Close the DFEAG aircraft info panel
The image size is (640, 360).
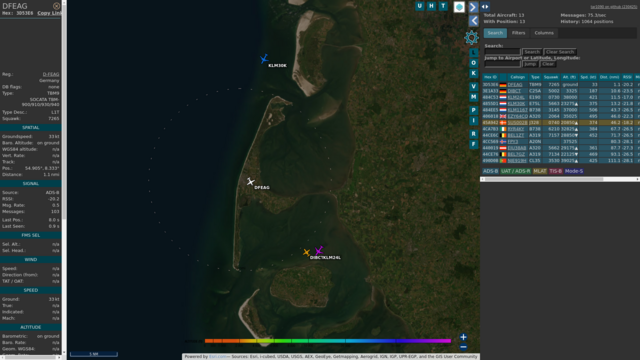(x=56, y=6)
